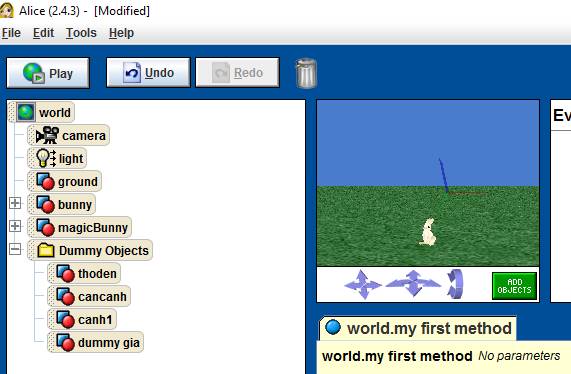The height and width of the screenshot is (374, 571).
Task: Click the camera forward/back/turn arrows control
Action: tap(413, 283)
